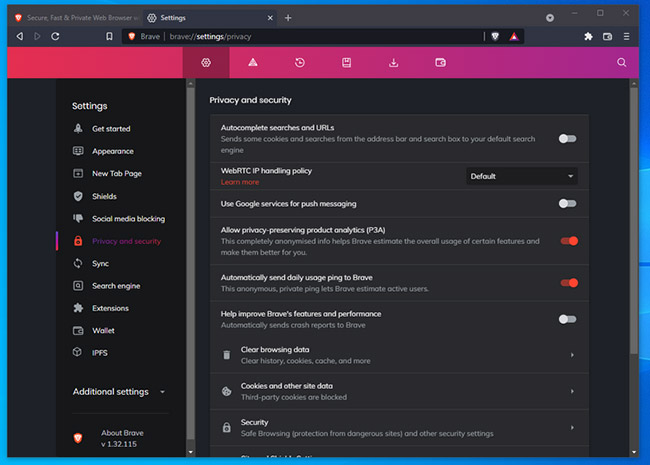
Task: Click the Sync arrows icon in sidebar
Action: (78, 263)
